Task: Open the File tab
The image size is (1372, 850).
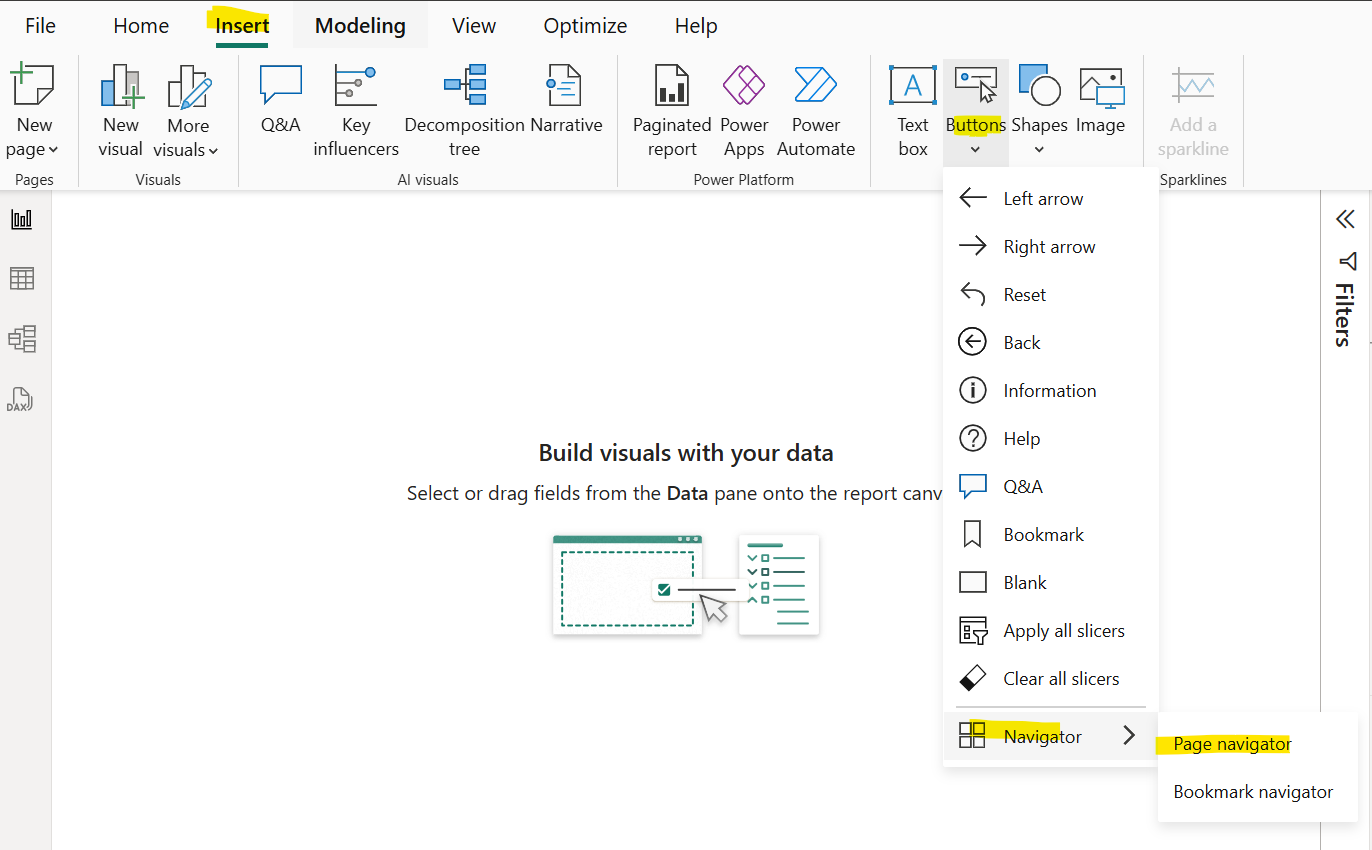Action: [x=40, y=26]
